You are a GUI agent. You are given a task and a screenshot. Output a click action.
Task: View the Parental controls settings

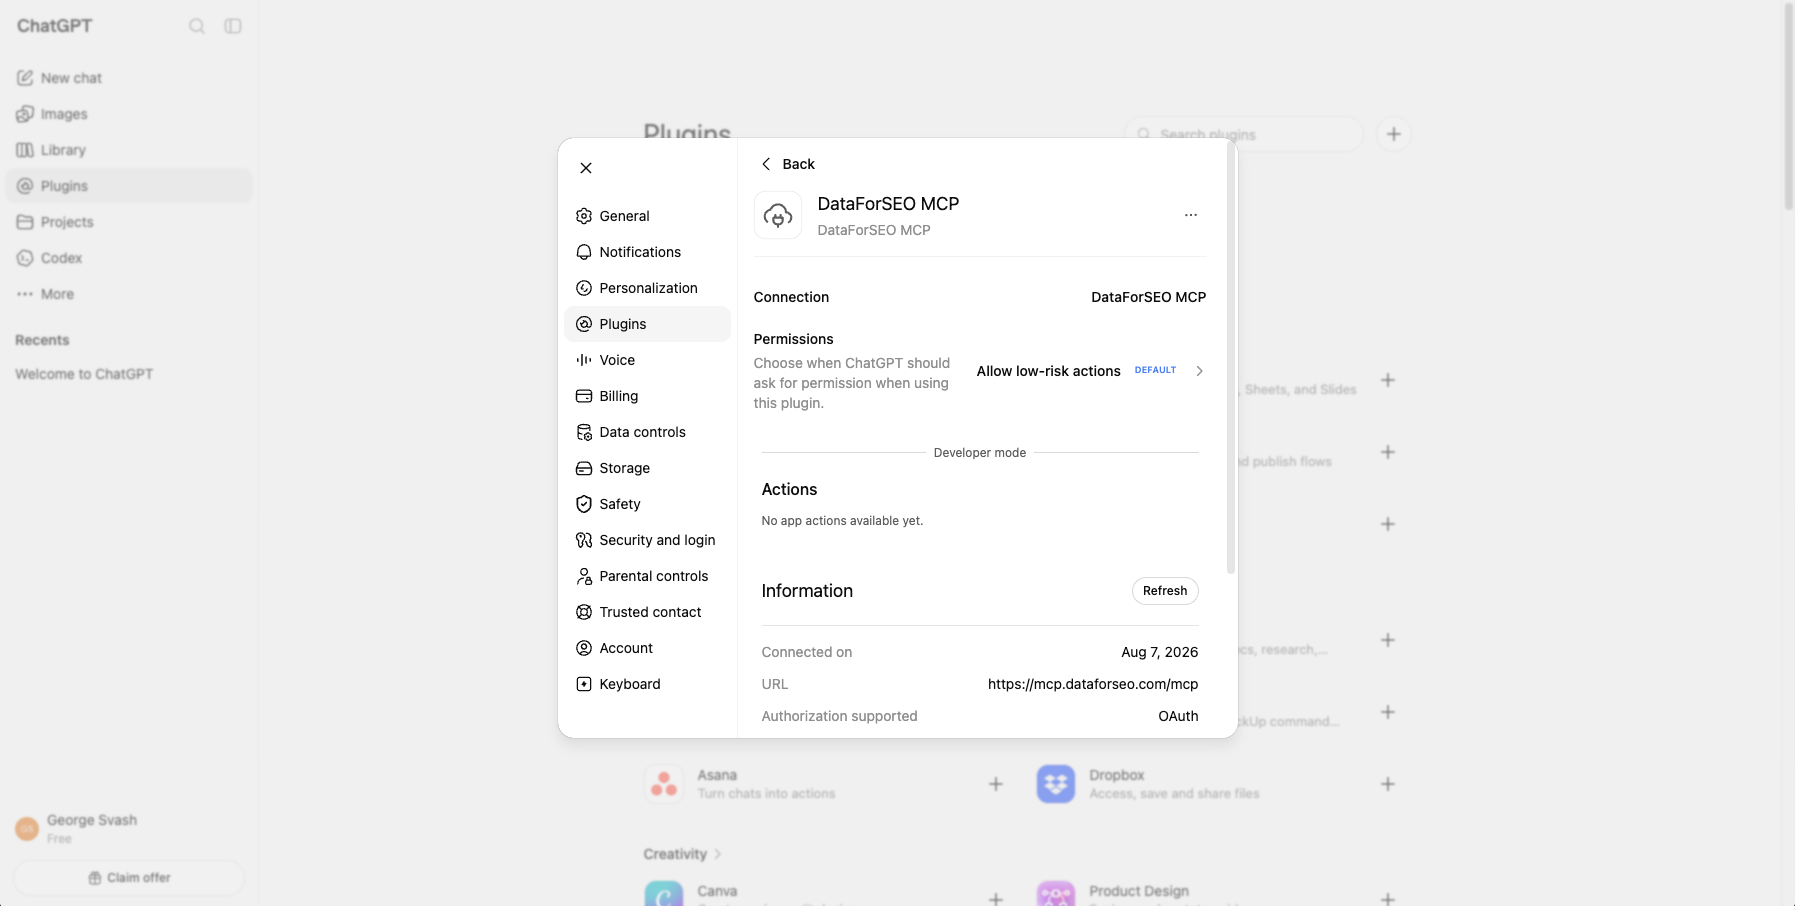click(x=647, y=576)
